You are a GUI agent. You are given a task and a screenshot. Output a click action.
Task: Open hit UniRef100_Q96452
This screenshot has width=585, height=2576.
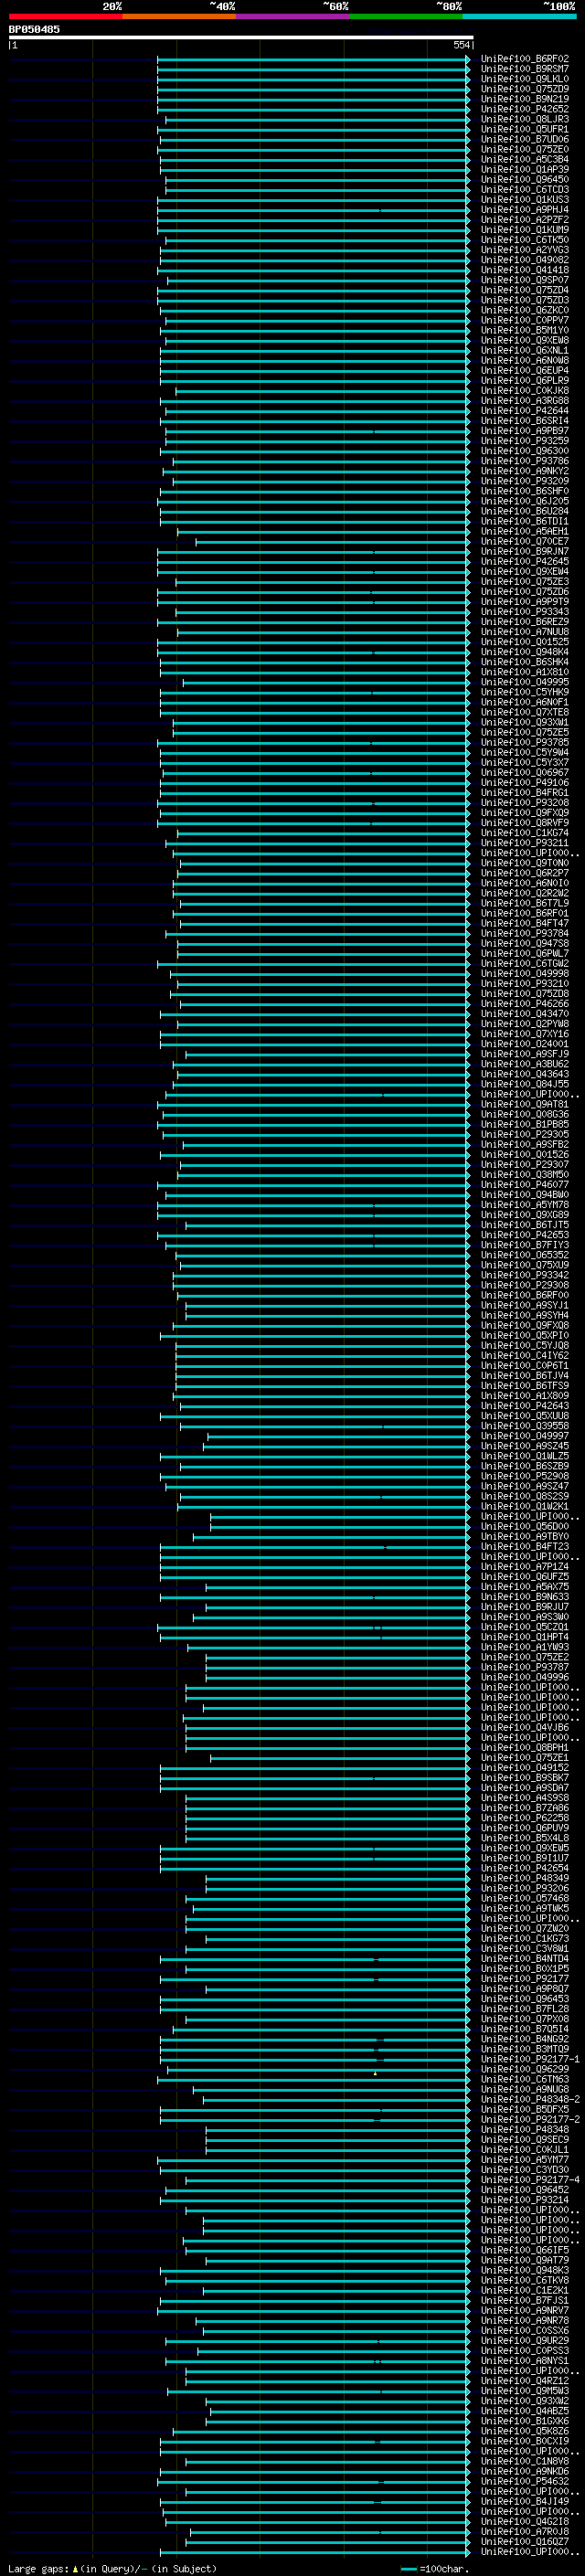point(524,2190)
